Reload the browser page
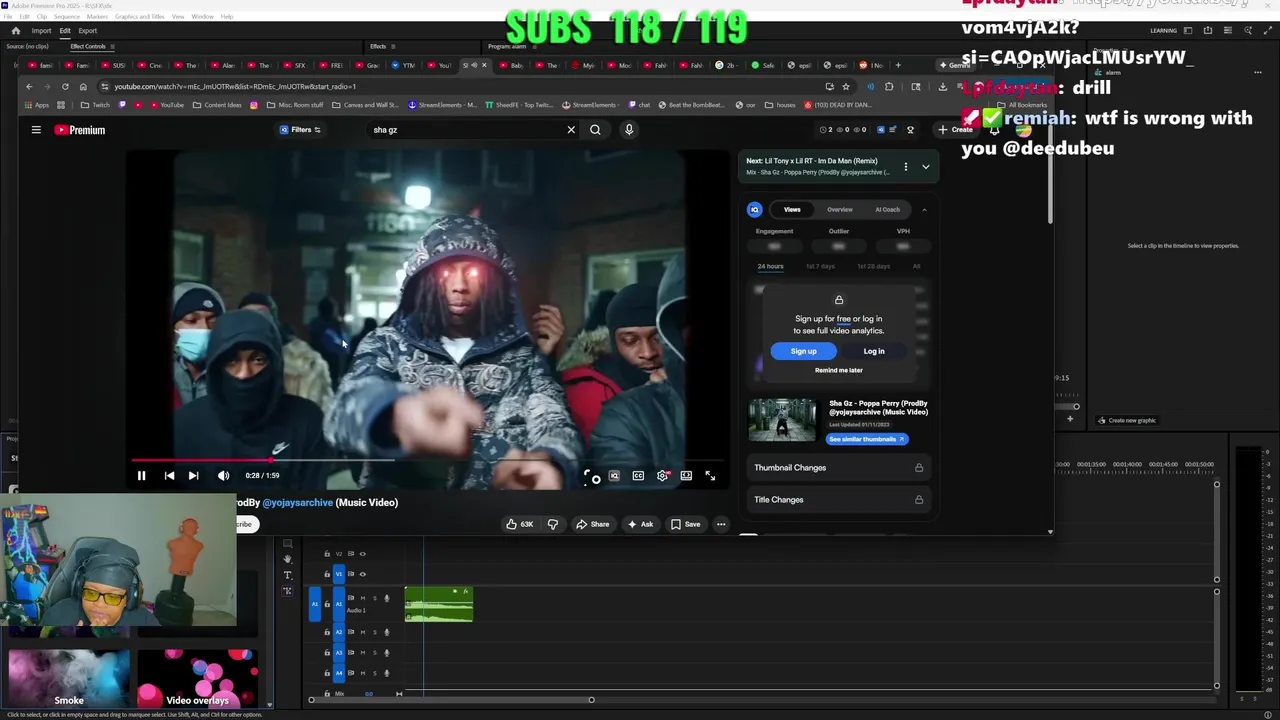This screenshot has height=720, width=1280. point(65,86)
